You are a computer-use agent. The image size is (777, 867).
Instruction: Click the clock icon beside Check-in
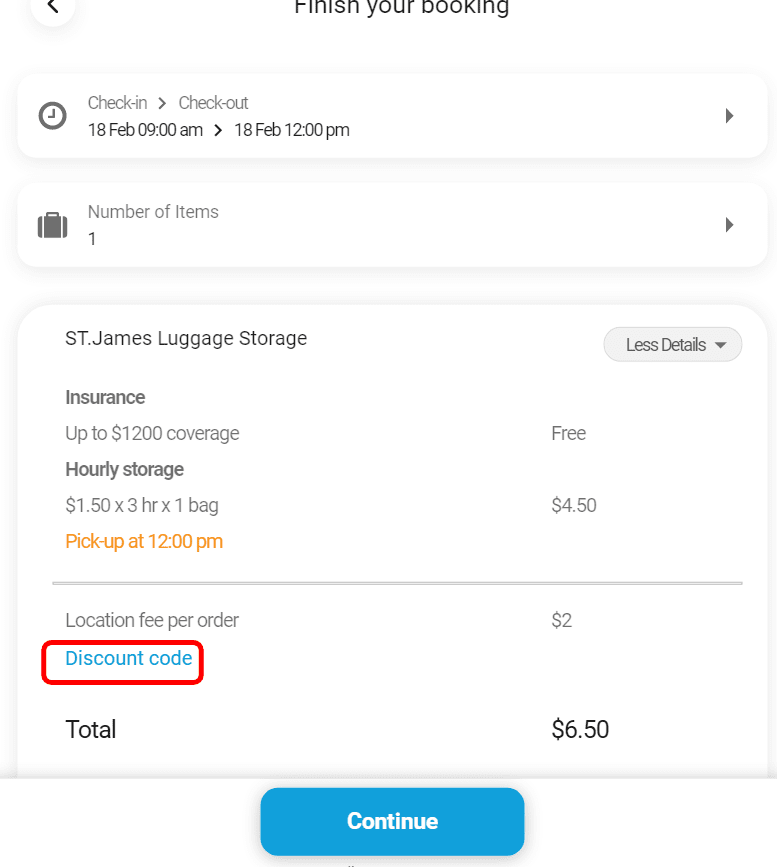point(52,116)
